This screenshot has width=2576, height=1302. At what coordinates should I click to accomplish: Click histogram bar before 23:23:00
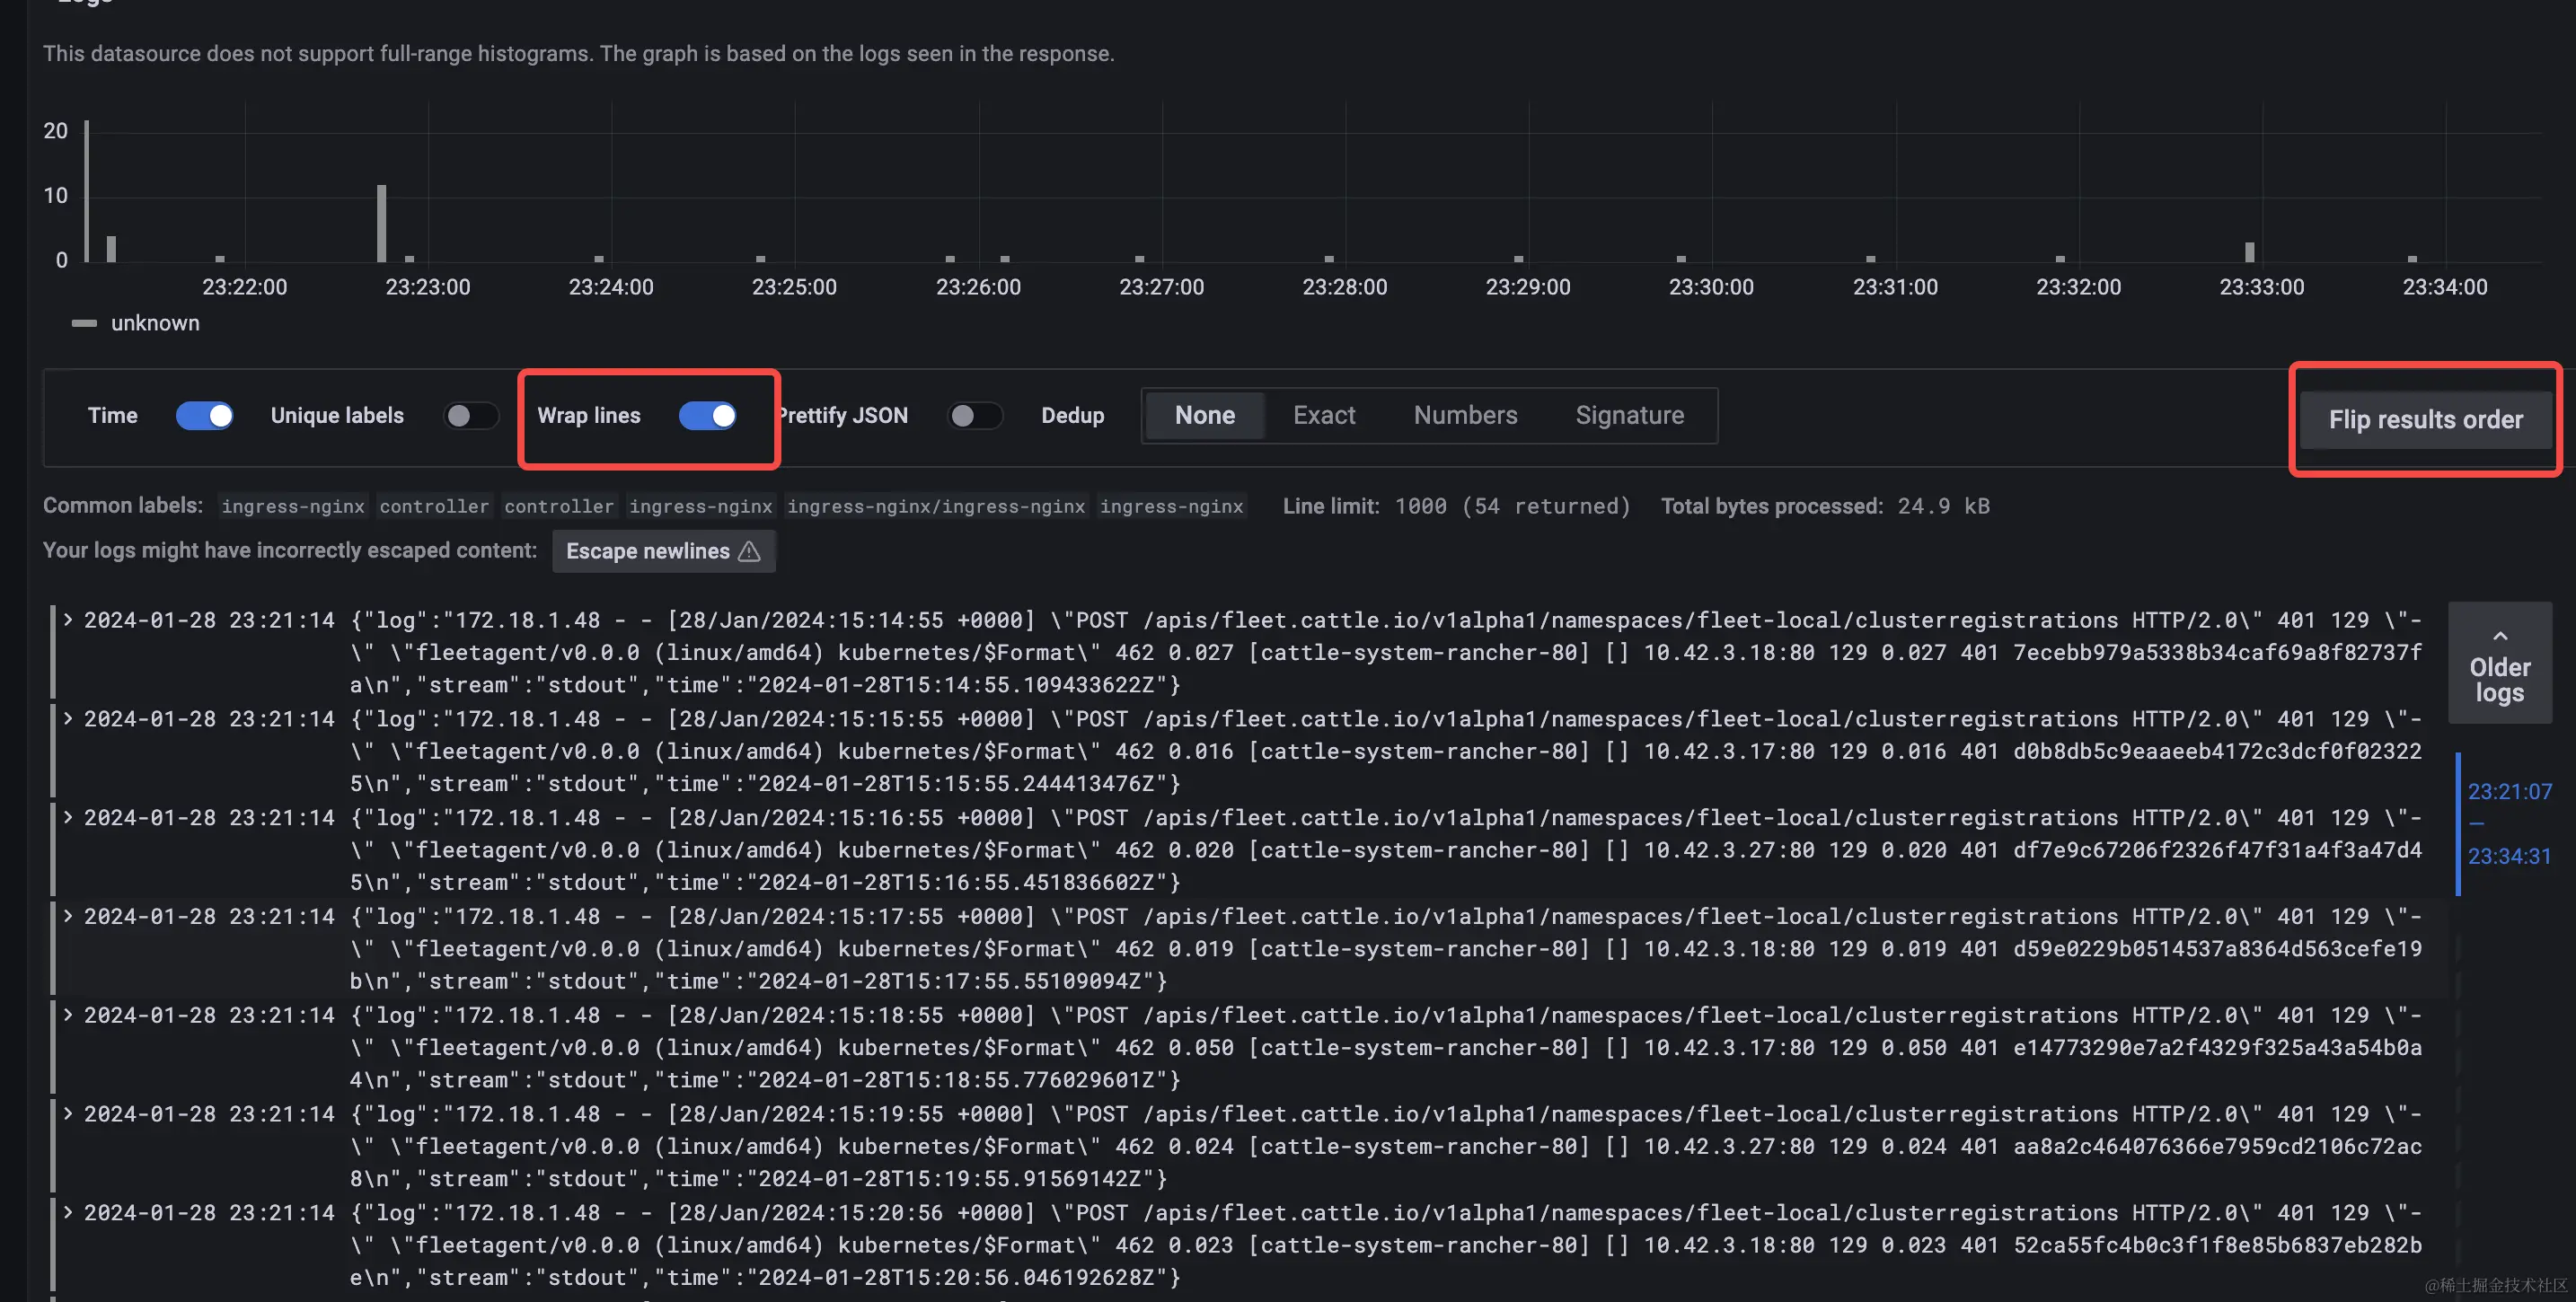click(x=381, y=223)
